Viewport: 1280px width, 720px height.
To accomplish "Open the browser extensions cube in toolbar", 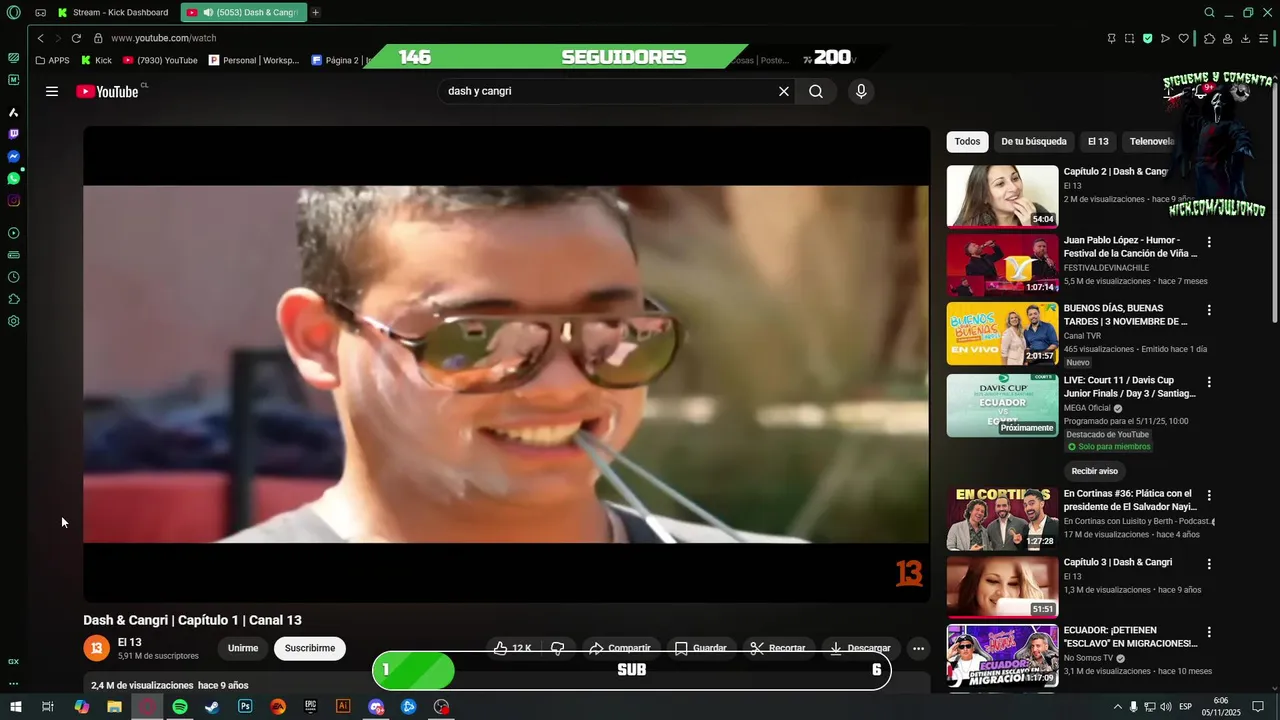I will coord(1209,38).
